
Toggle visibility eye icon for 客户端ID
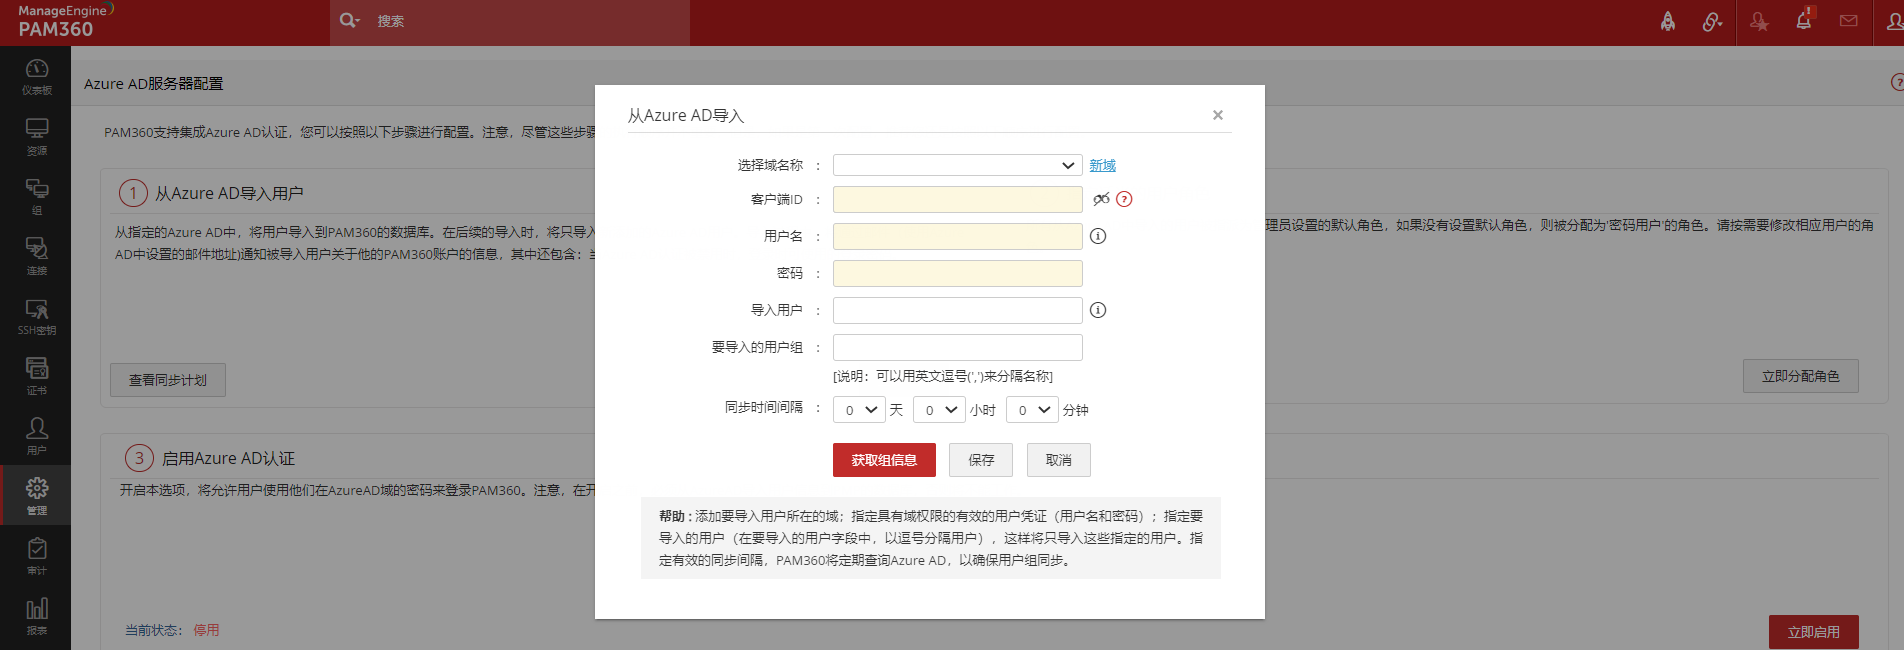coord(1101,199)
